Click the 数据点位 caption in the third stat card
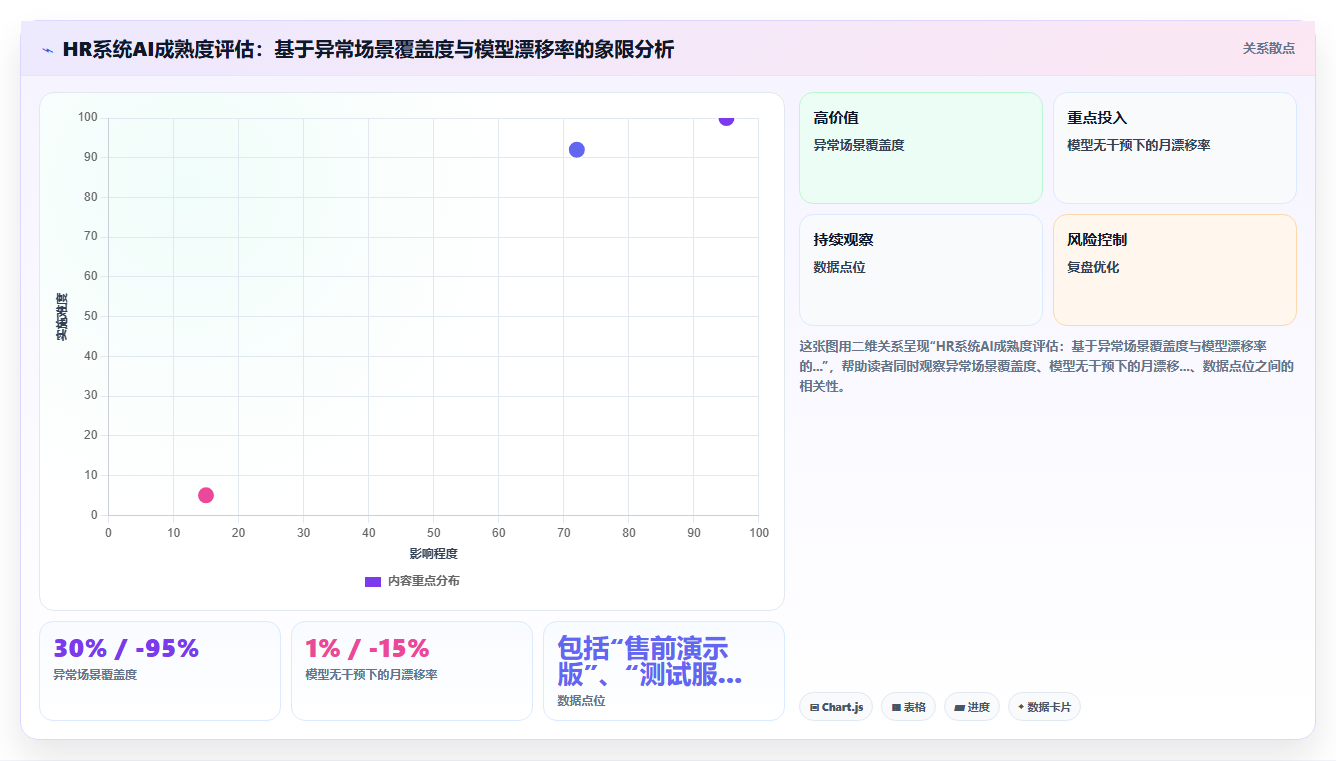Viewport: 1336px width, 761px height. (581, 701)
